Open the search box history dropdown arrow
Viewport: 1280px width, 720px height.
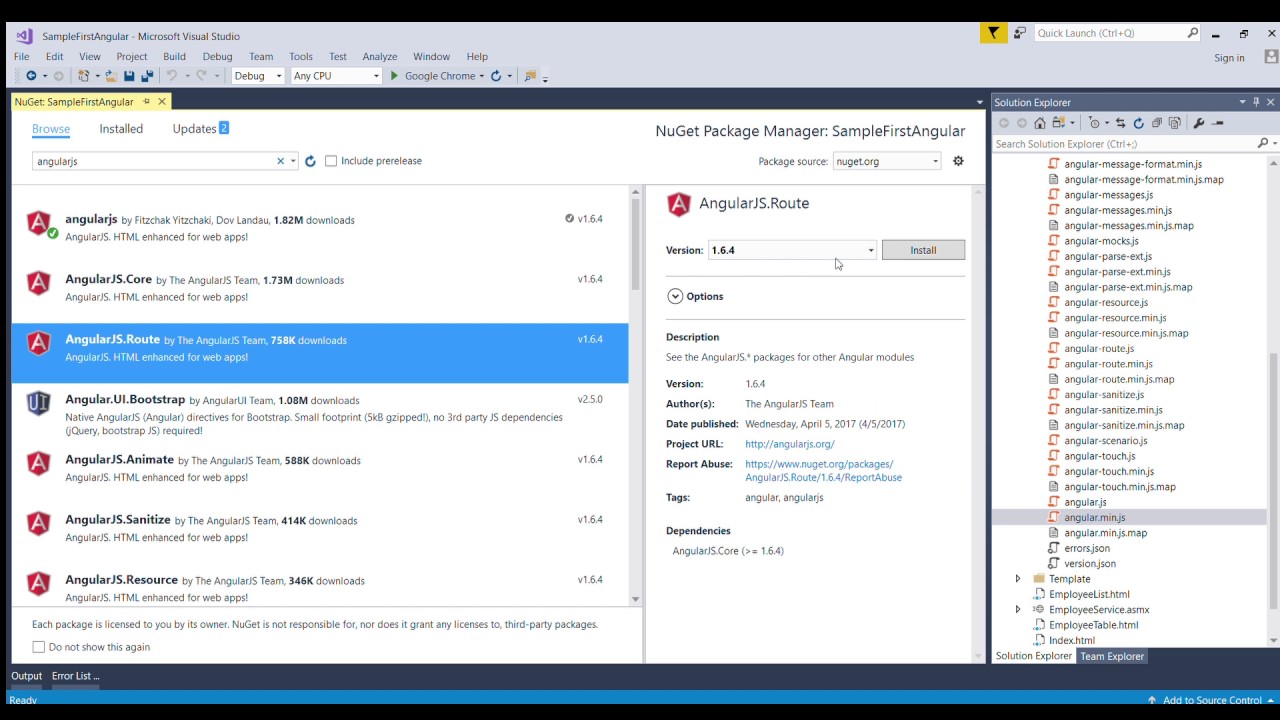[x=293, y=161]
